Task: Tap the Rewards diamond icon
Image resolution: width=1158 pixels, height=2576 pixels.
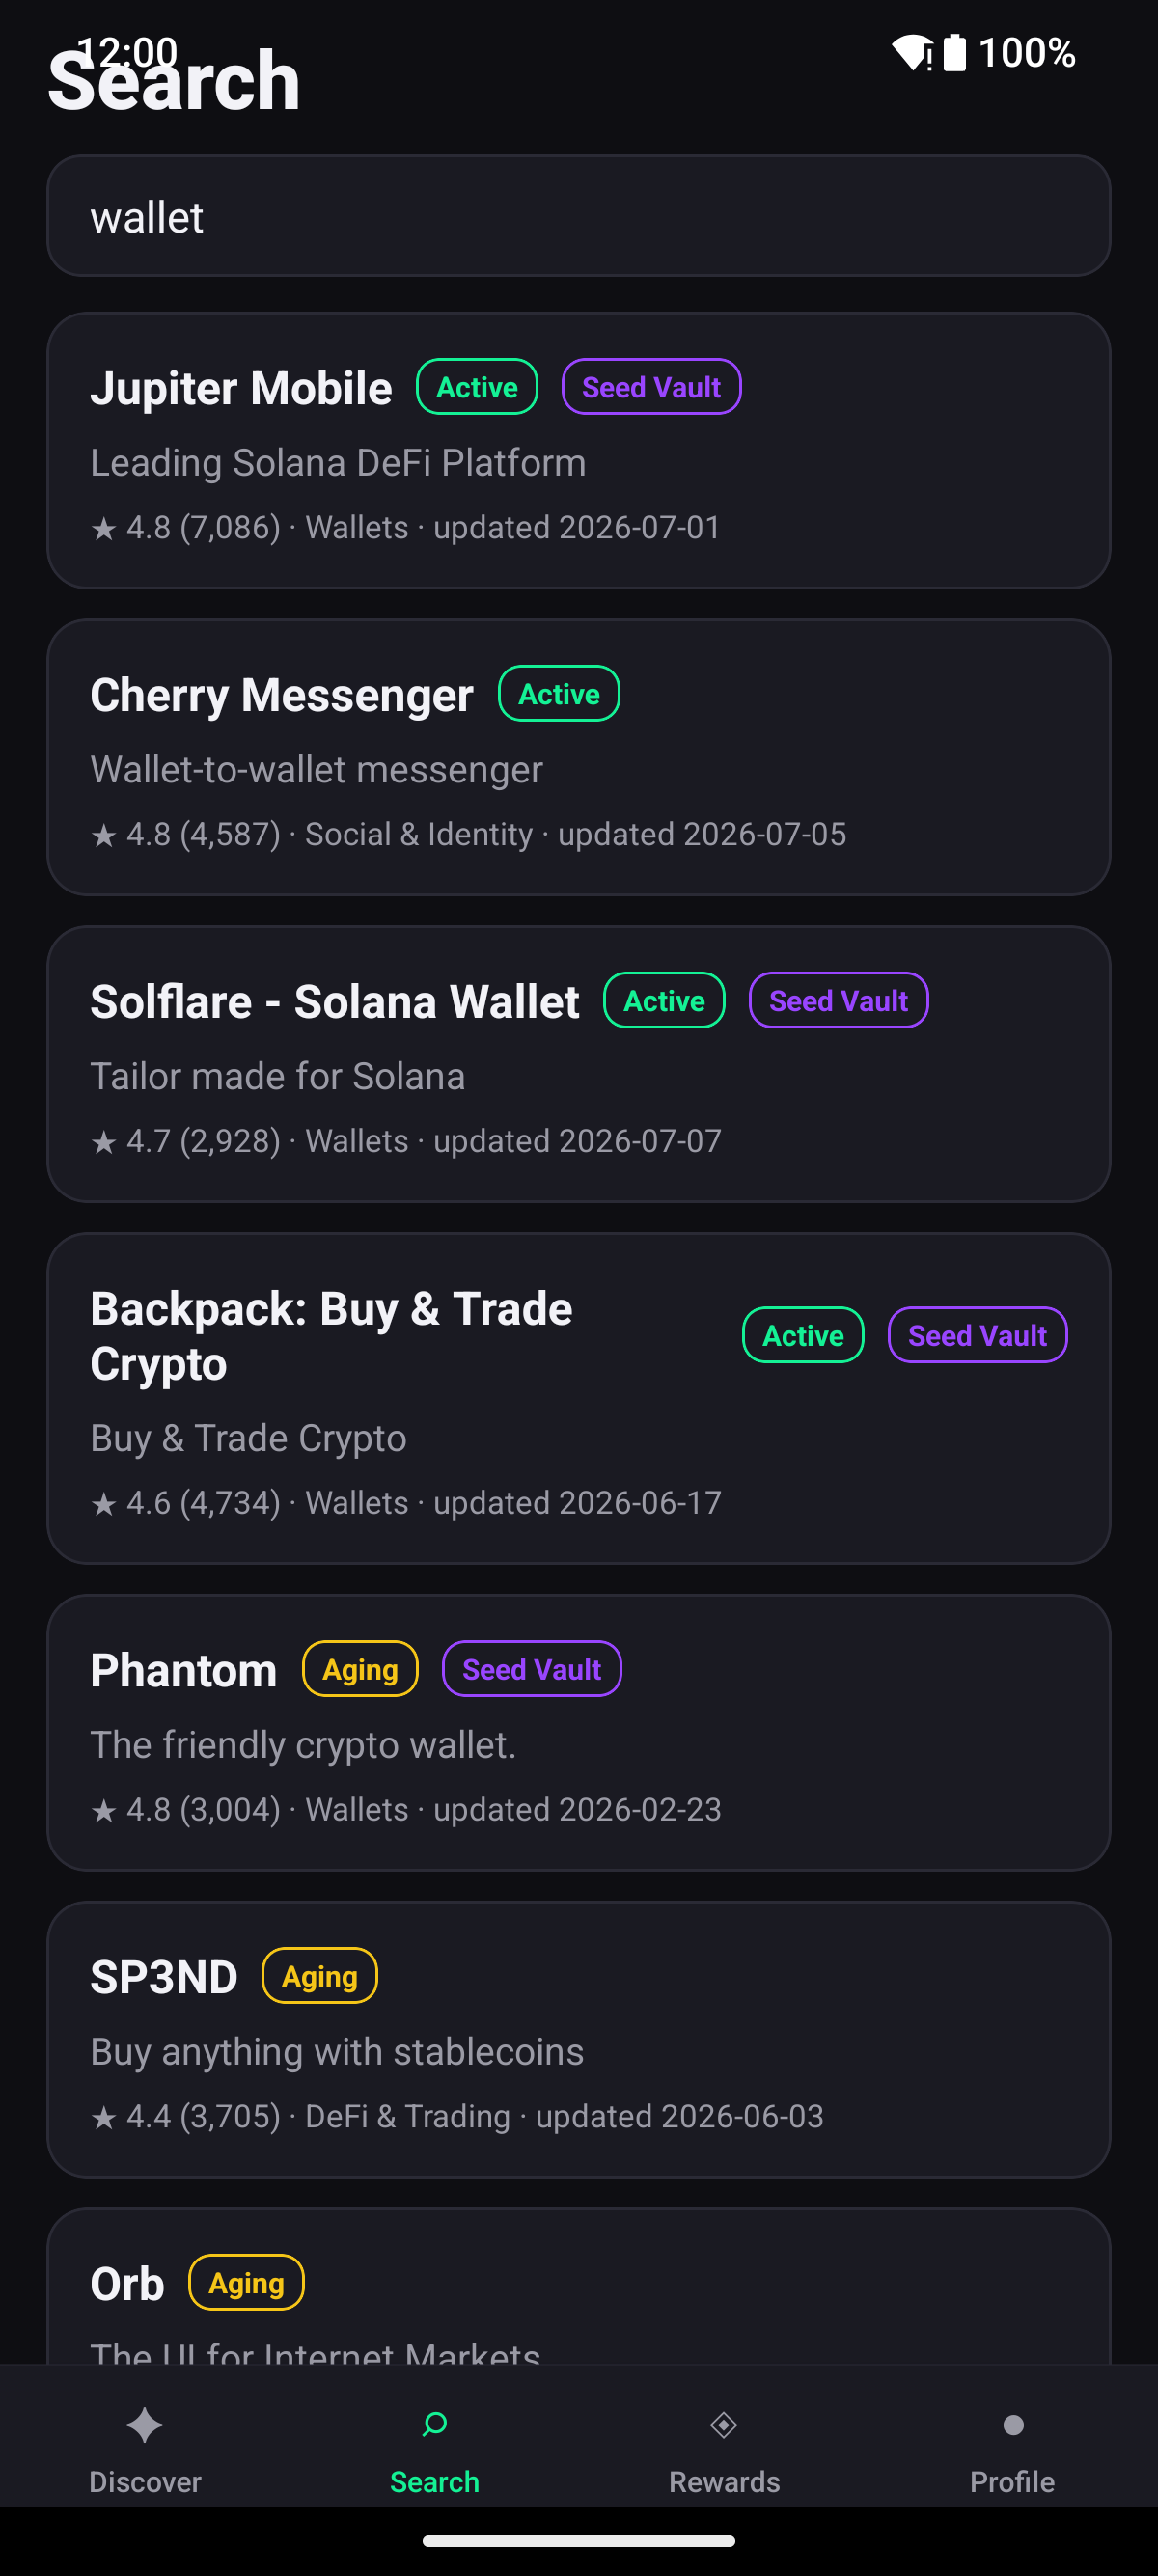Action: tap(723, 2425)
